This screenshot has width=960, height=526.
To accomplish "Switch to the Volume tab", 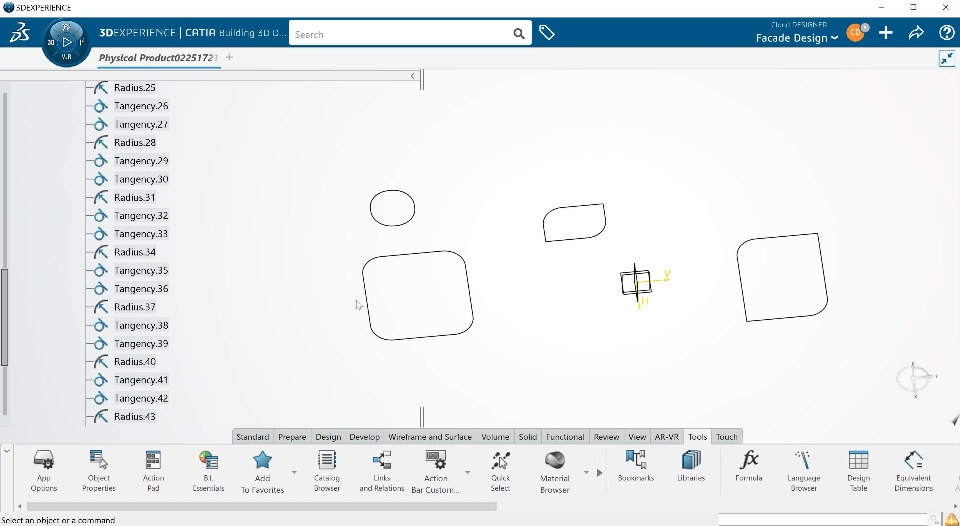I will [495, 437].
